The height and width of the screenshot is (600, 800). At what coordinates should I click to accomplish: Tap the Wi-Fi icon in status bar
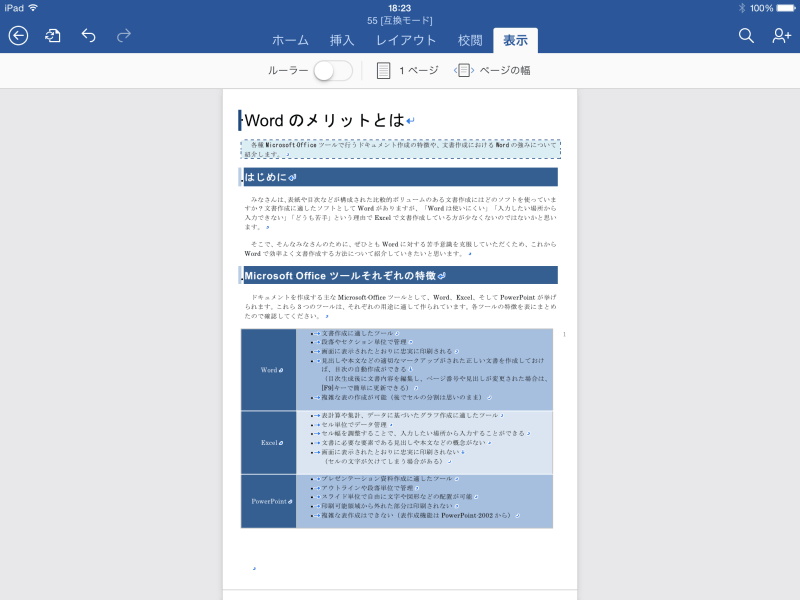pos(34,8)
